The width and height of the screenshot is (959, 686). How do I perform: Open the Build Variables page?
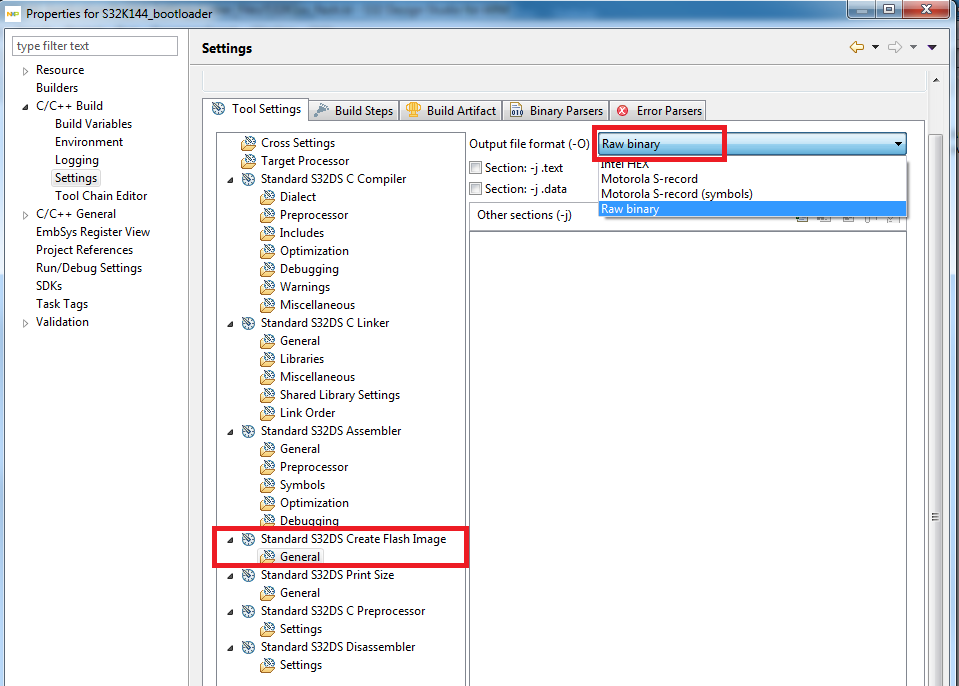(x=93, y=124)
